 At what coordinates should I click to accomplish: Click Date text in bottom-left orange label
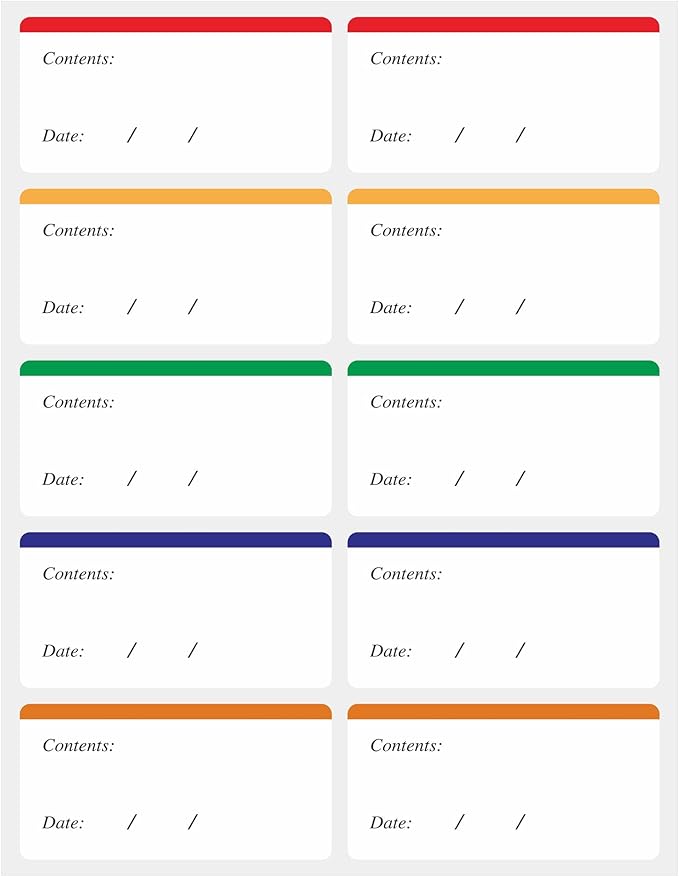point(63,823)
